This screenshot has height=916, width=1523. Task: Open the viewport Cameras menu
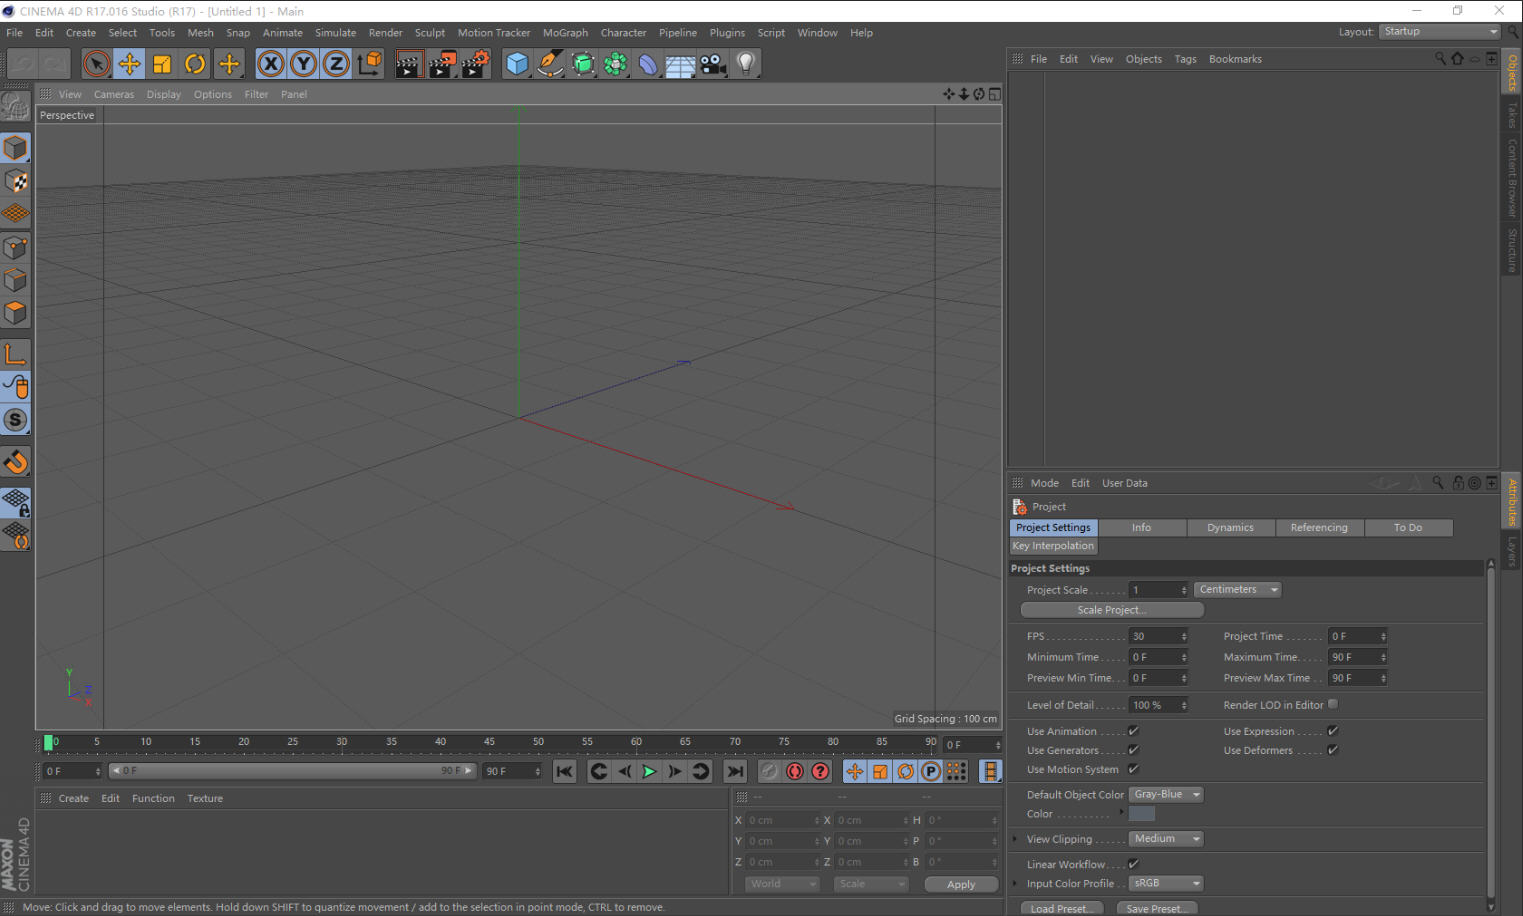pyautogui.click(x=114, y=95)
